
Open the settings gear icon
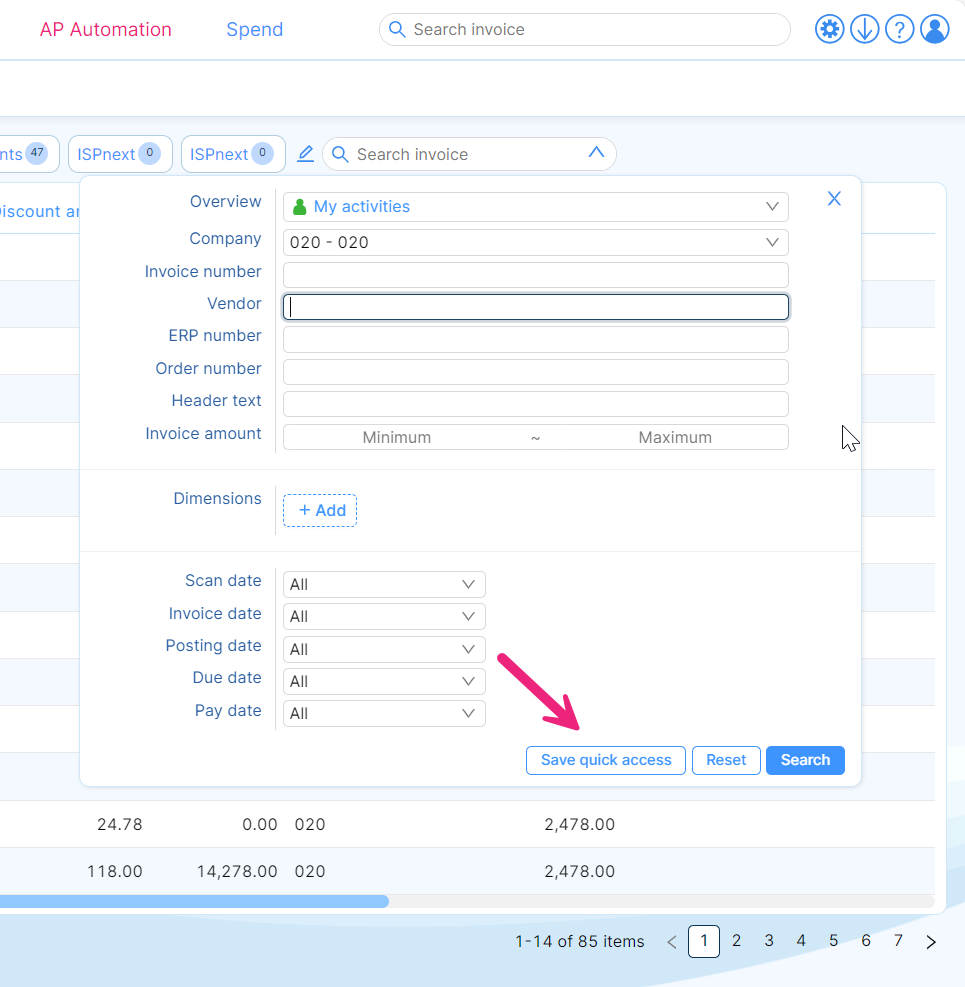pyautogui.click(x=829, y=29)
